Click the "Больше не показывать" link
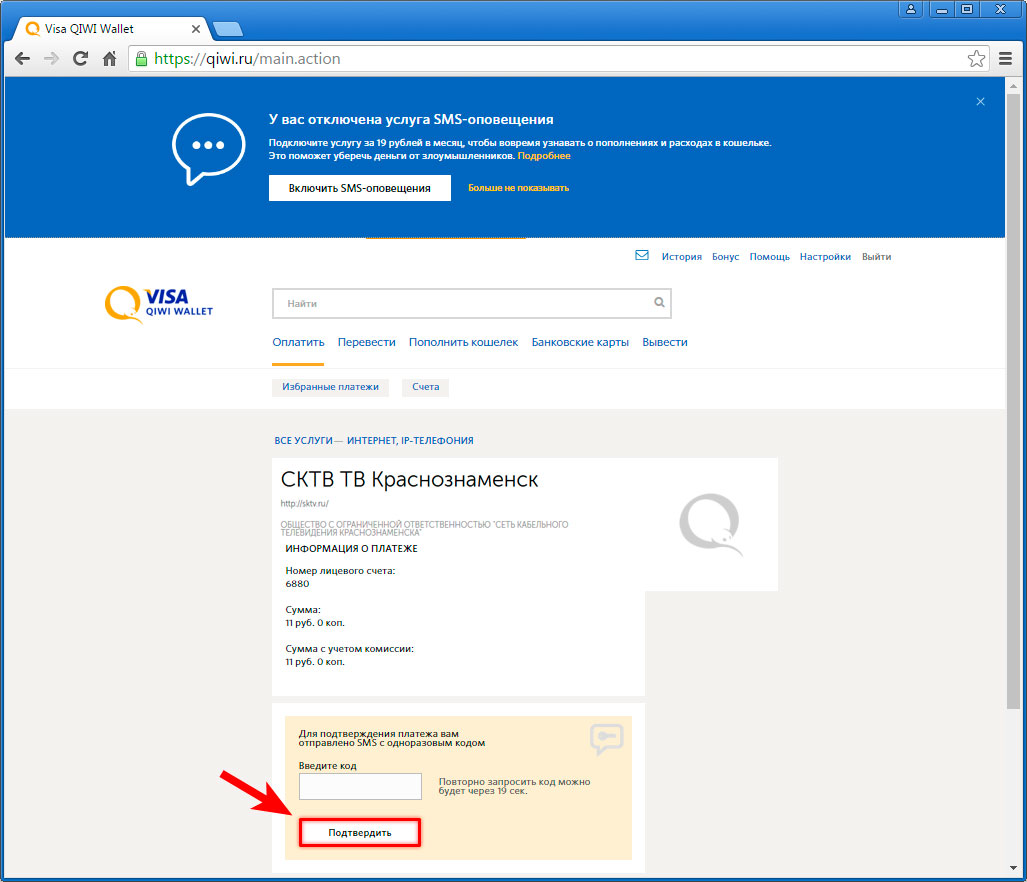 point(518,188)
